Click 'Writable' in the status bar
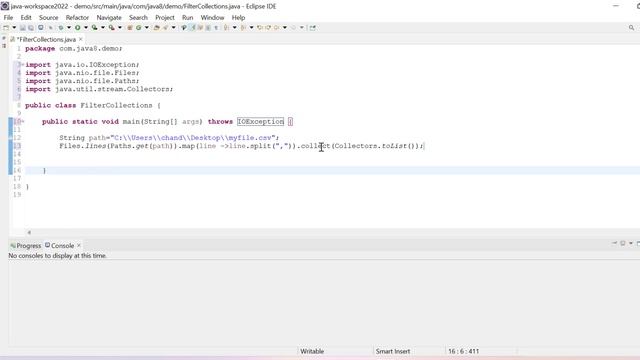The width and height of the screenshot is (640, 360). coord(312,351)
